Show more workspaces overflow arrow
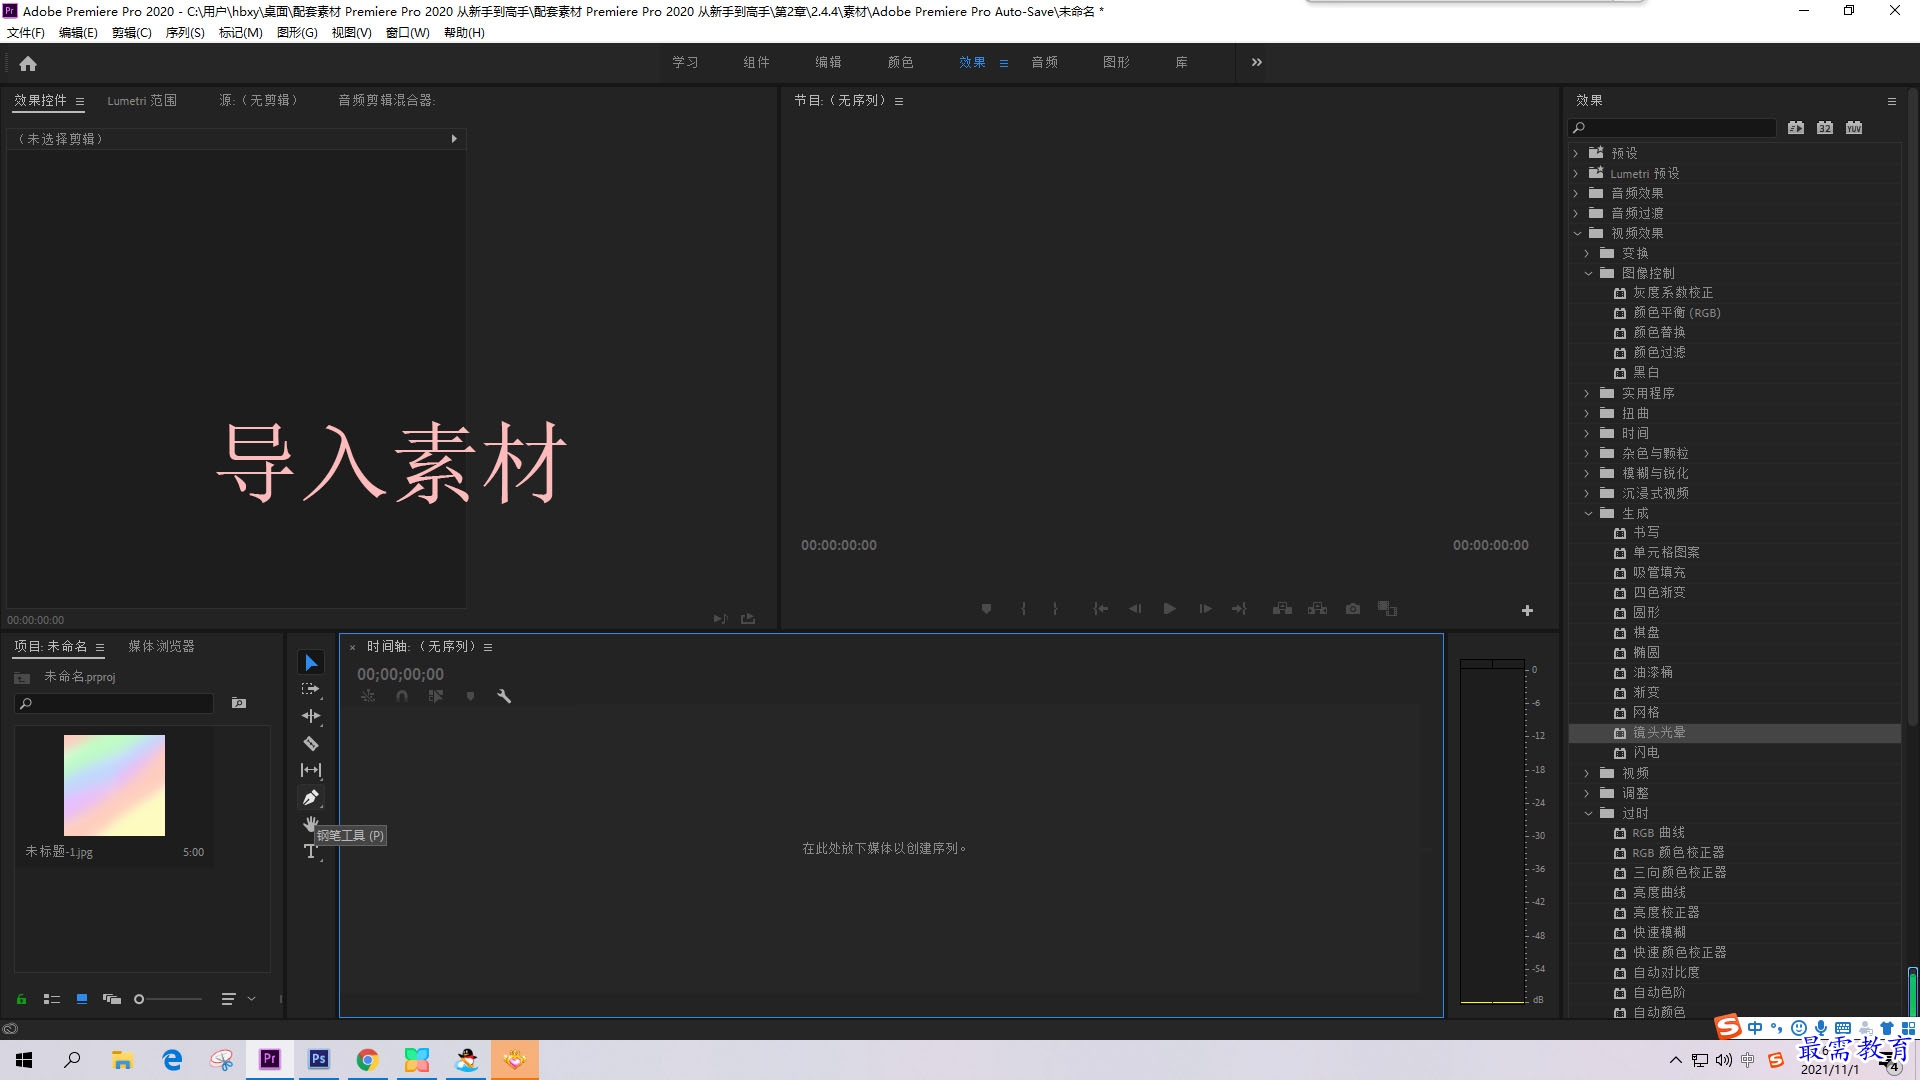The height and width of the screenshot is (1080, 1920). click(x=1257, y=62)
